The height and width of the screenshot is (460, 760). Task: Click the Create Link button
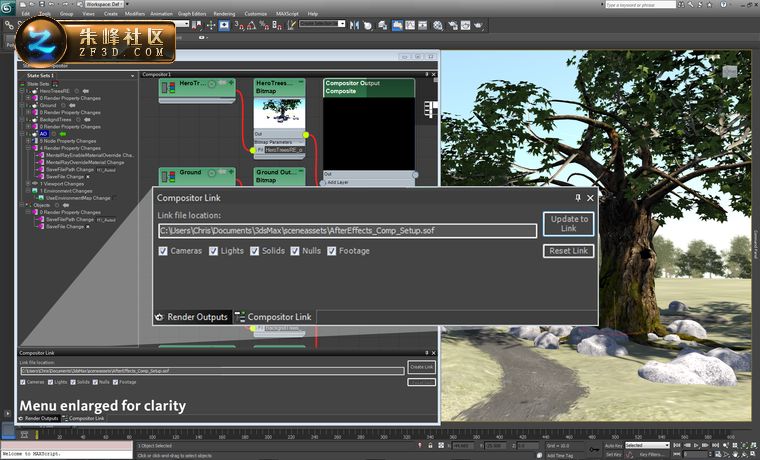[x=422, y=367]
